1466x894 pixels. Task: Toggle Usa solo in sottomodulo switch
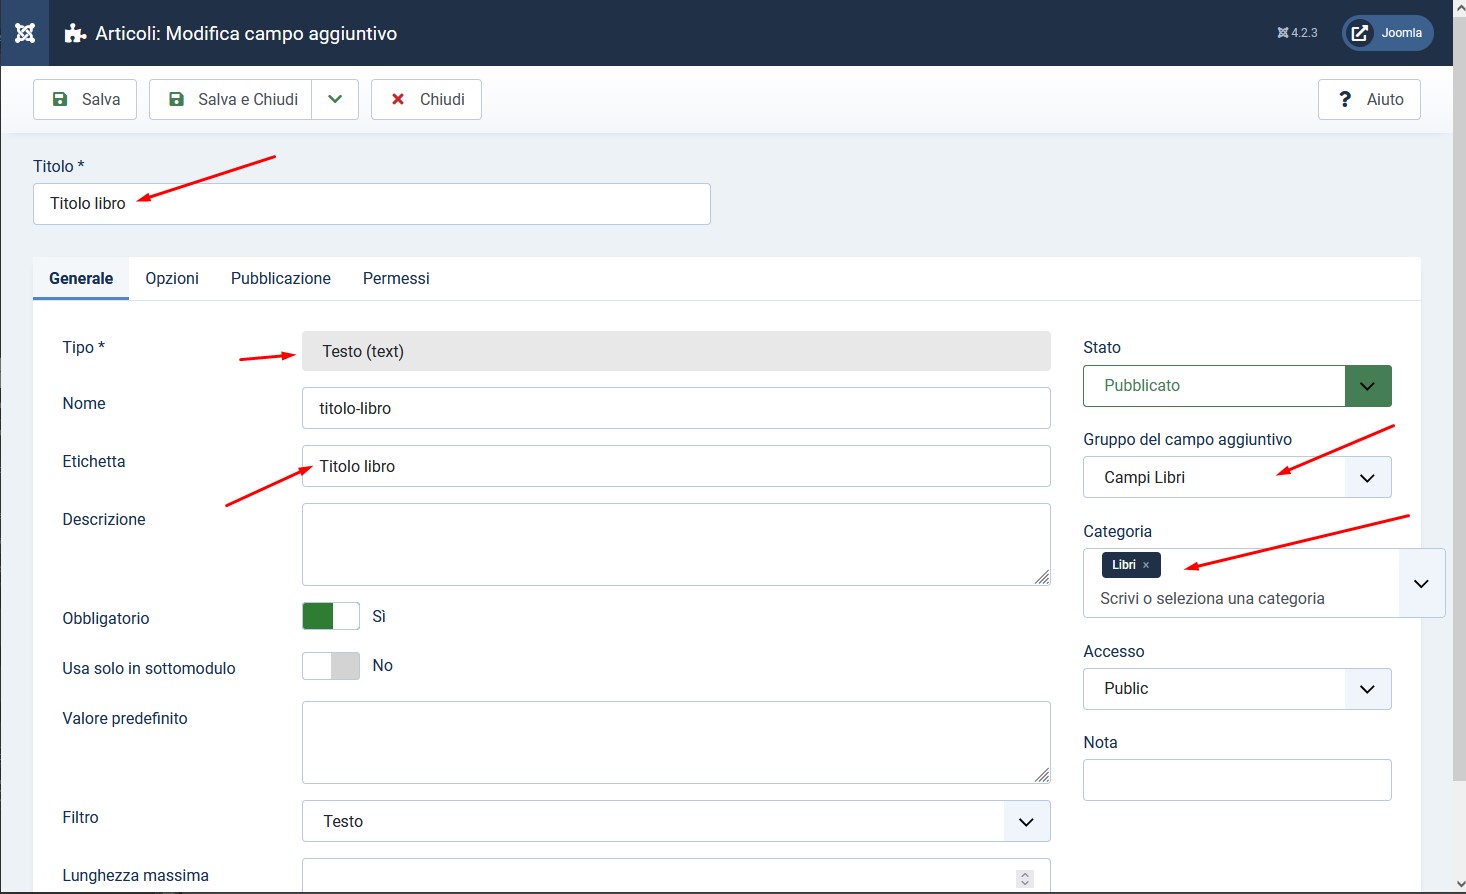pyautogui.click(x=331, y=666)
